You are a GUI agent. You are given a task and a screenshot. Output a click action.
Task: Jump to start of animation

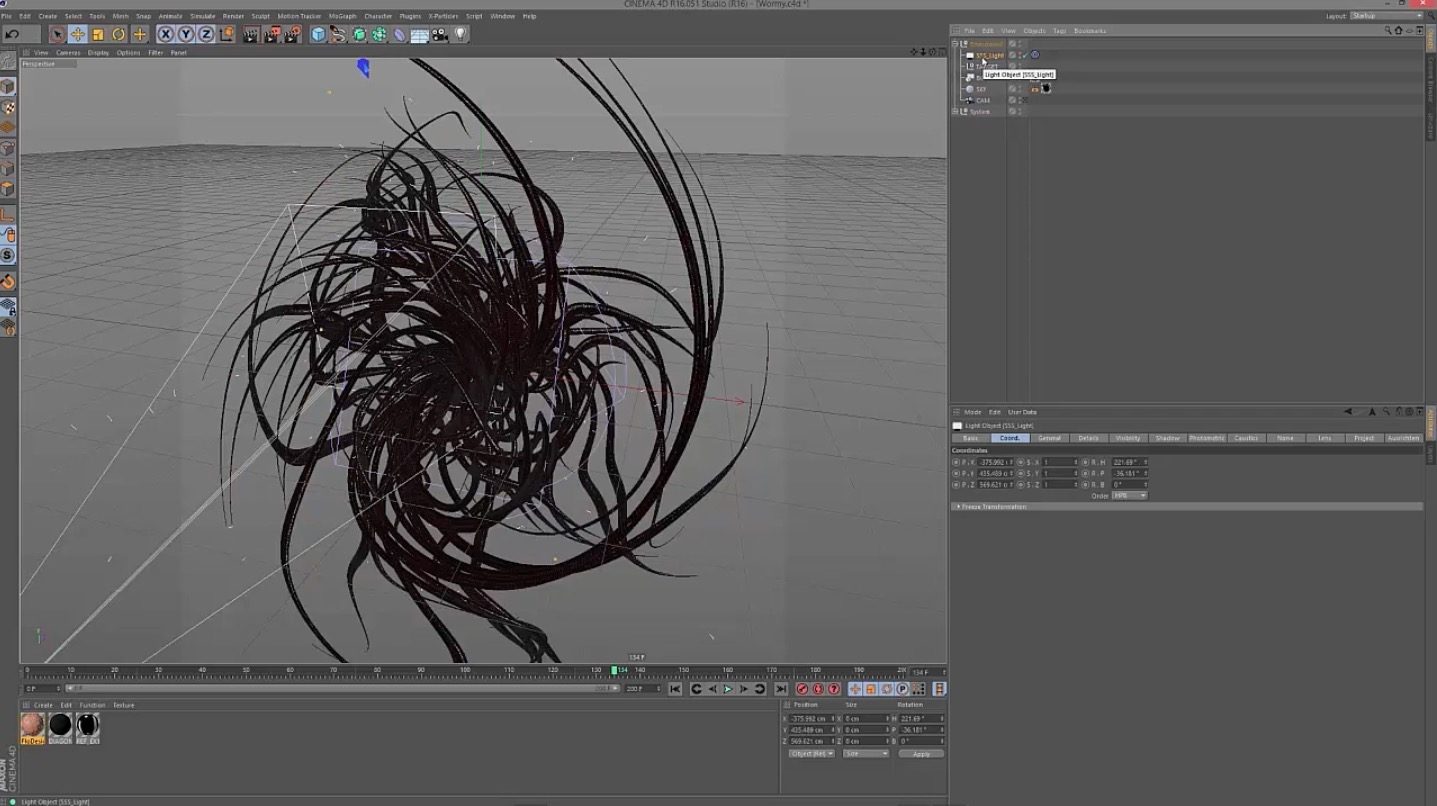click(675, 689)
